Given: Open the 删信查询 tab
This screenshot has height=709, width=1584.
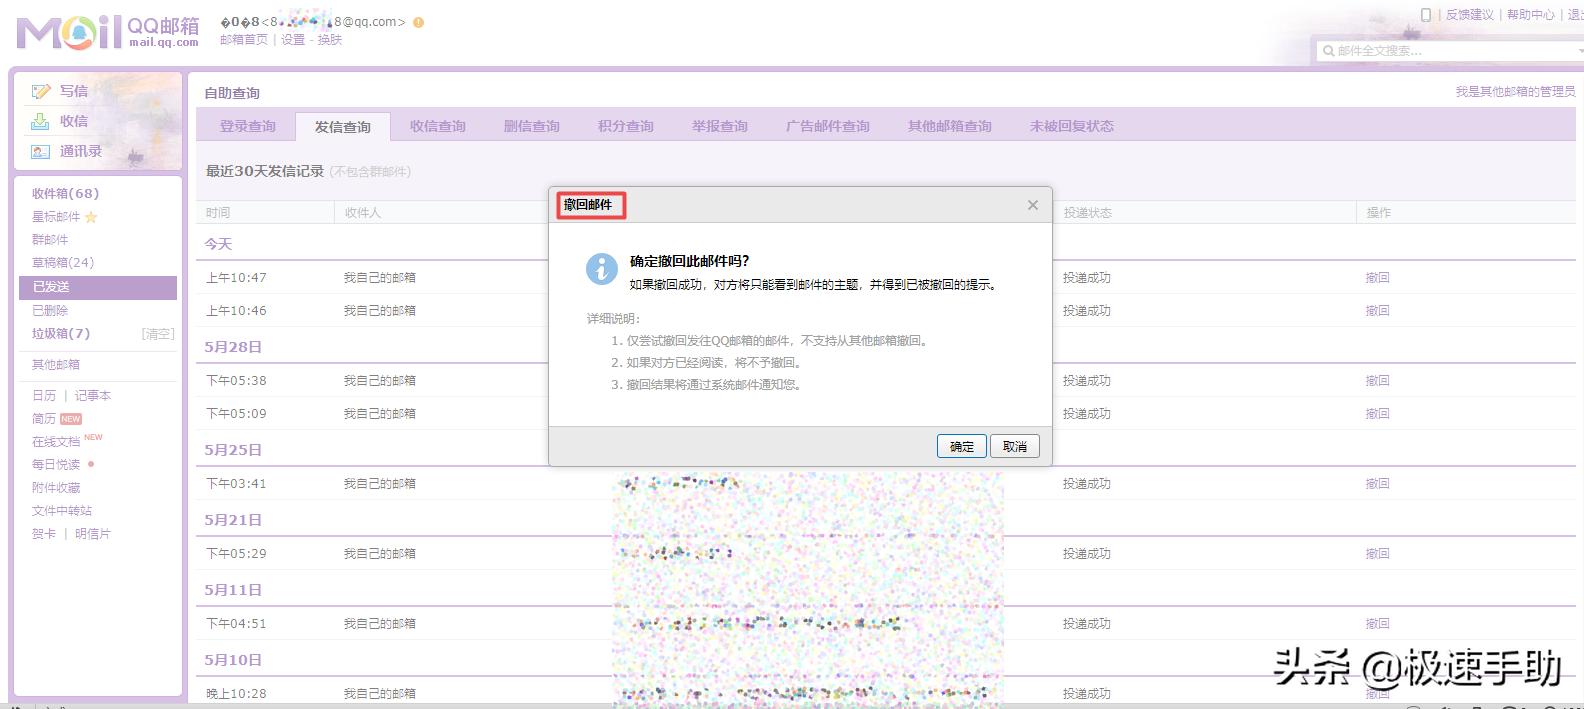Looking at the screenshot, I should (532, 126).
